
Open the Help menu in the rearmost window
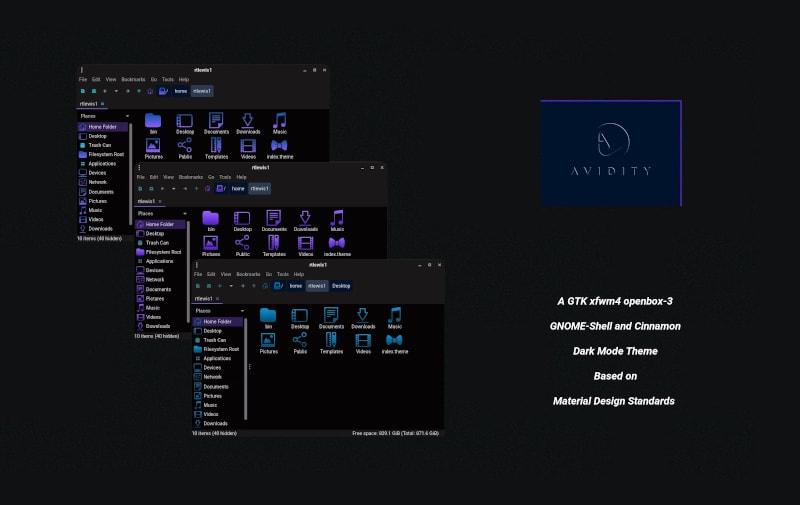point(184,80)
